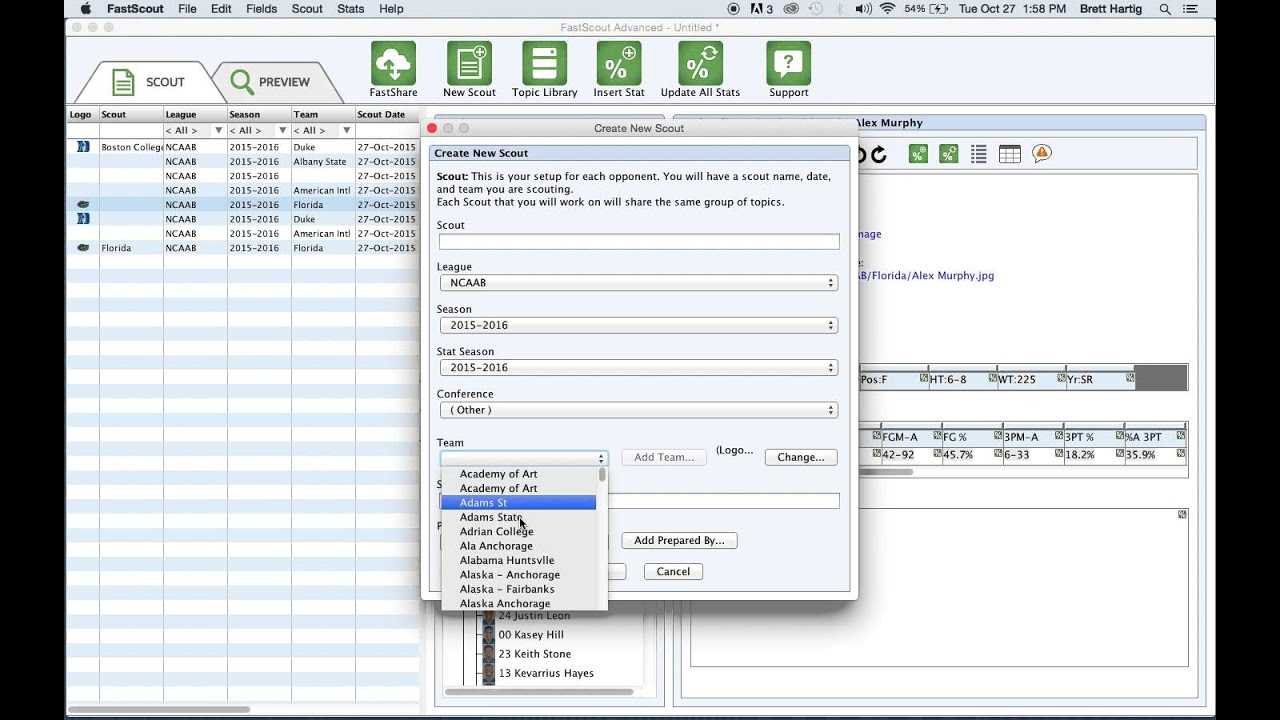The image size is (1280, 720).
Task: Open the Support question mark icon
Action: click(x=788, y=63)
